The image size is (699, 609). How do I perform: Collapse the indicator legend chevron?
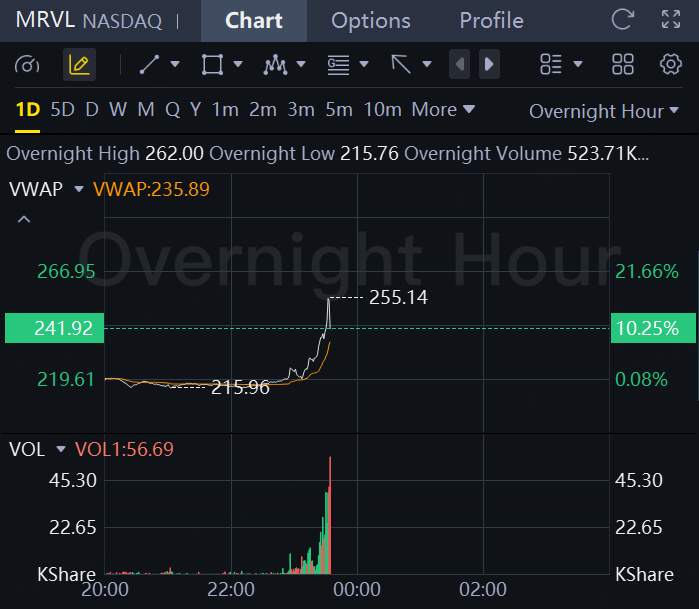click(24, 219)
